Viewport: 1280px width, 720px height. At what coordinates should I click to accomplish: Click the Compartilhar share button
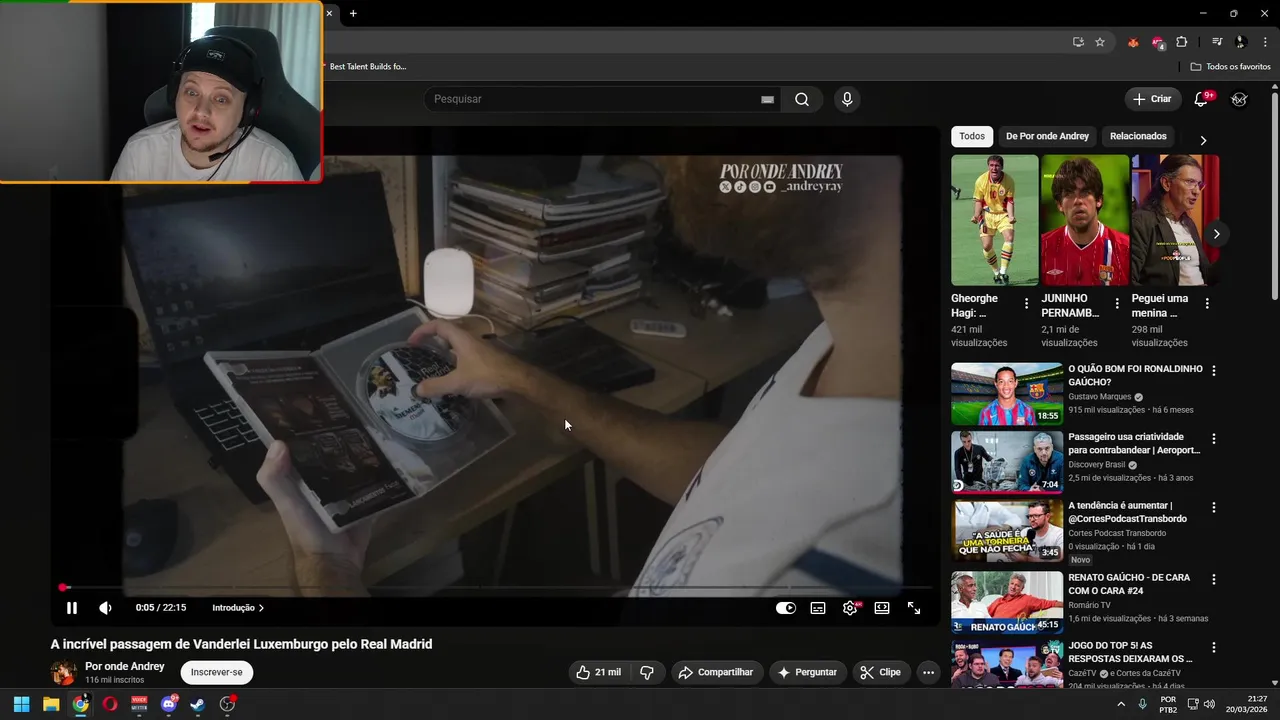pyautogui.click(x=715, y=672)
